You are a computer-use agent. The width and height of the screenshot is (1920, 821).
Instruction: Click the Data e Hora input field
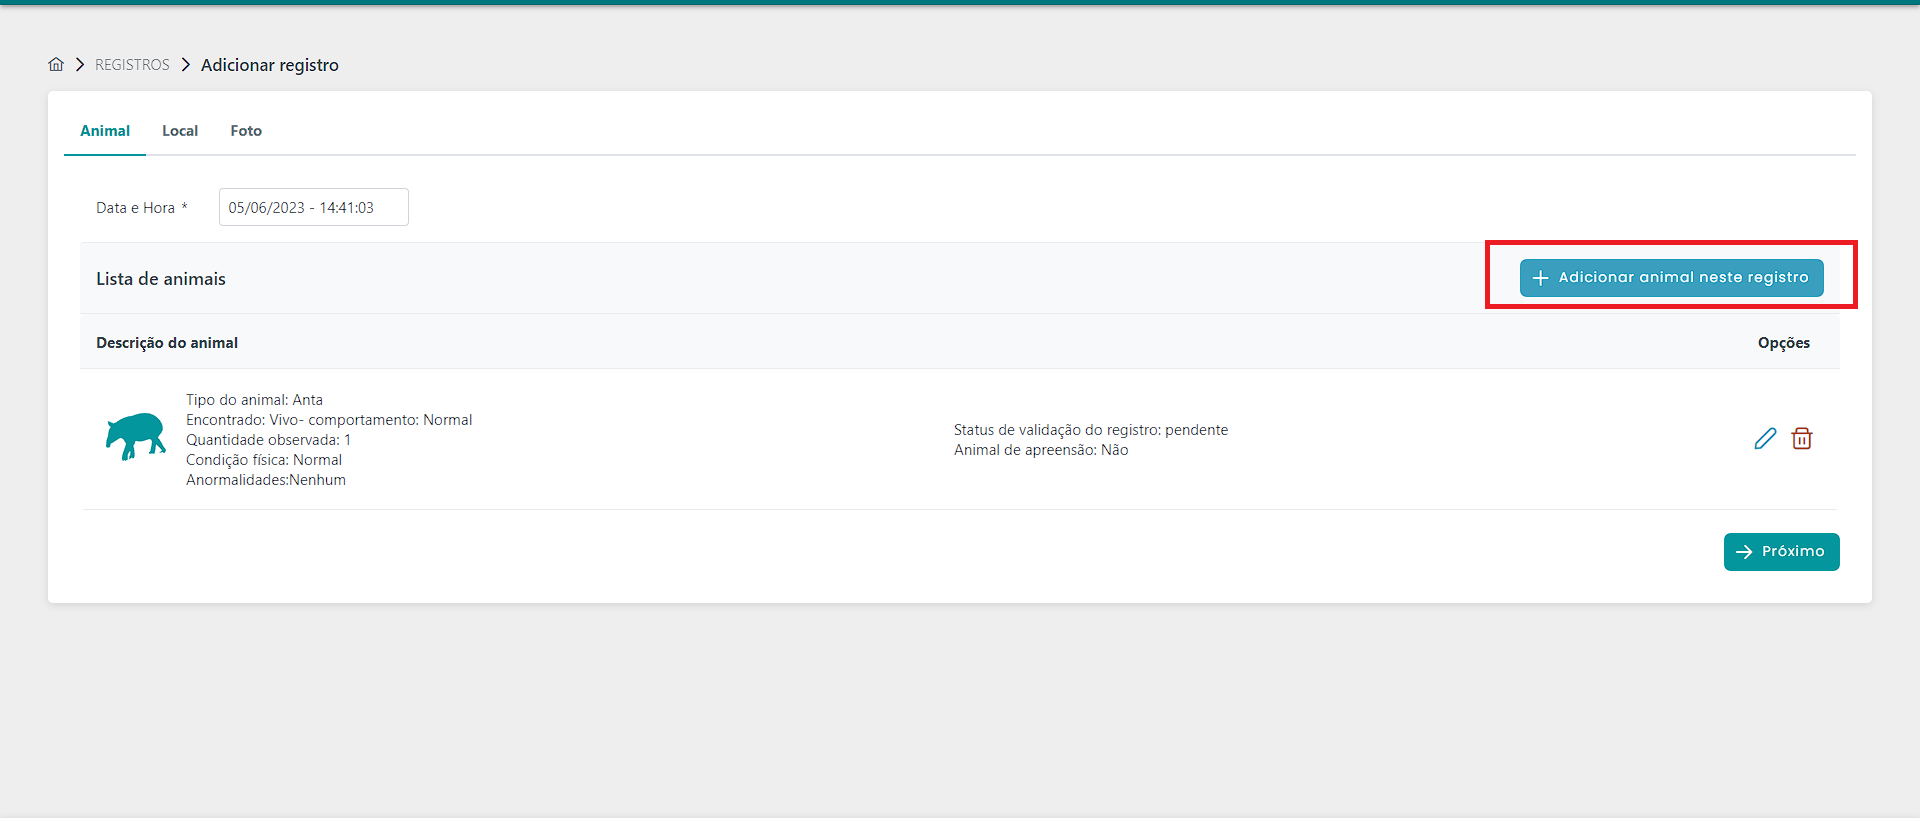[314, 207]
